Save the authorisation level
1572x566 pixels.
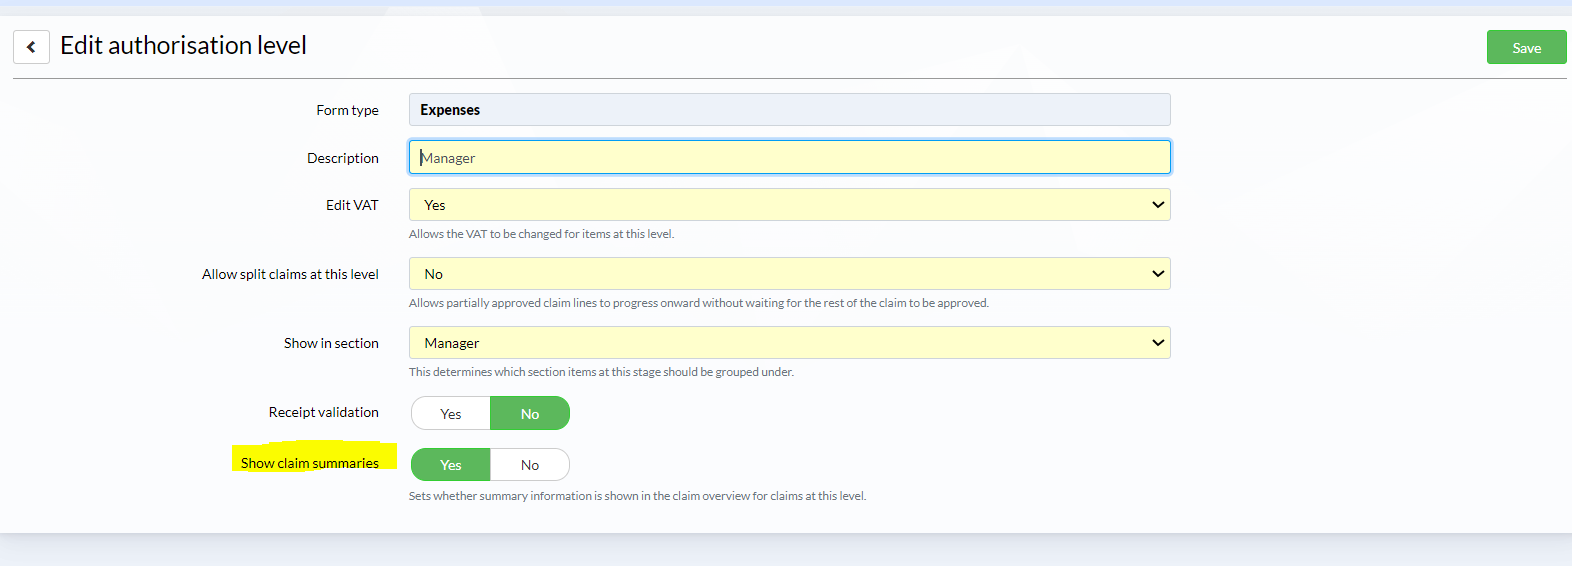click(x=1526, y=47)
